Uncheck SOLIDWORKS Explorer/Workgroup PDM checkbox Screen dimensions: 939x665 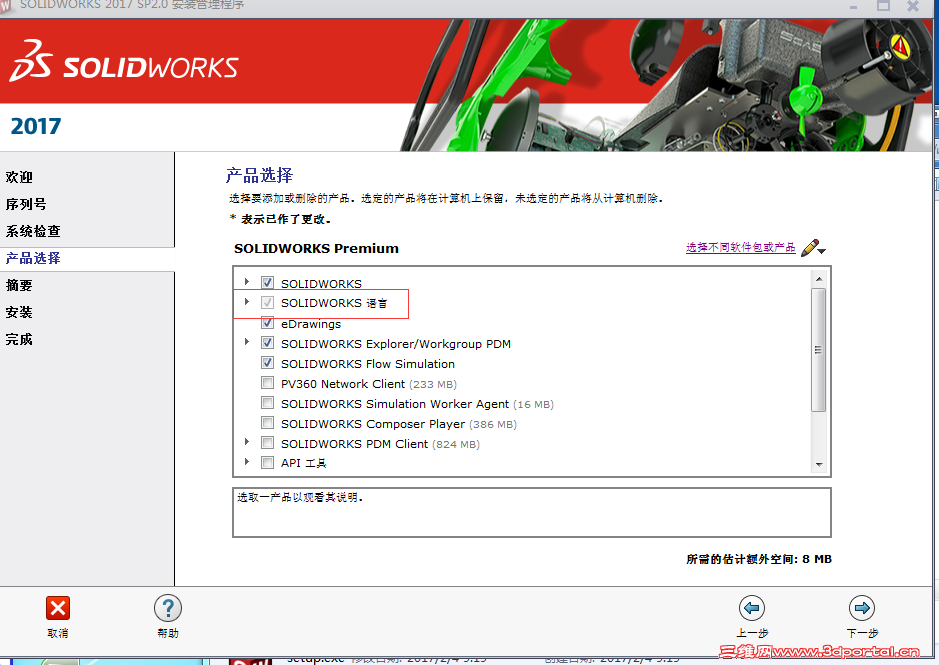(267, 343)
